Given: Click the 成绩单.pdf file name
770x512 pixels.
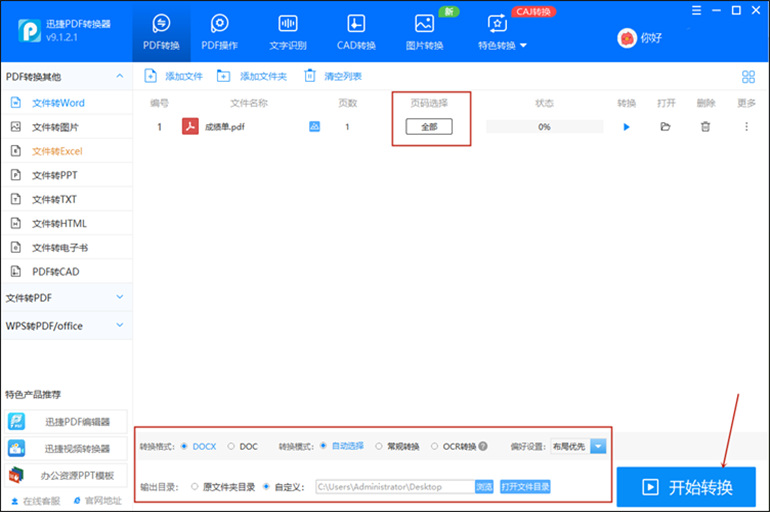Looking at the screenshot, I should coord(225,127).
